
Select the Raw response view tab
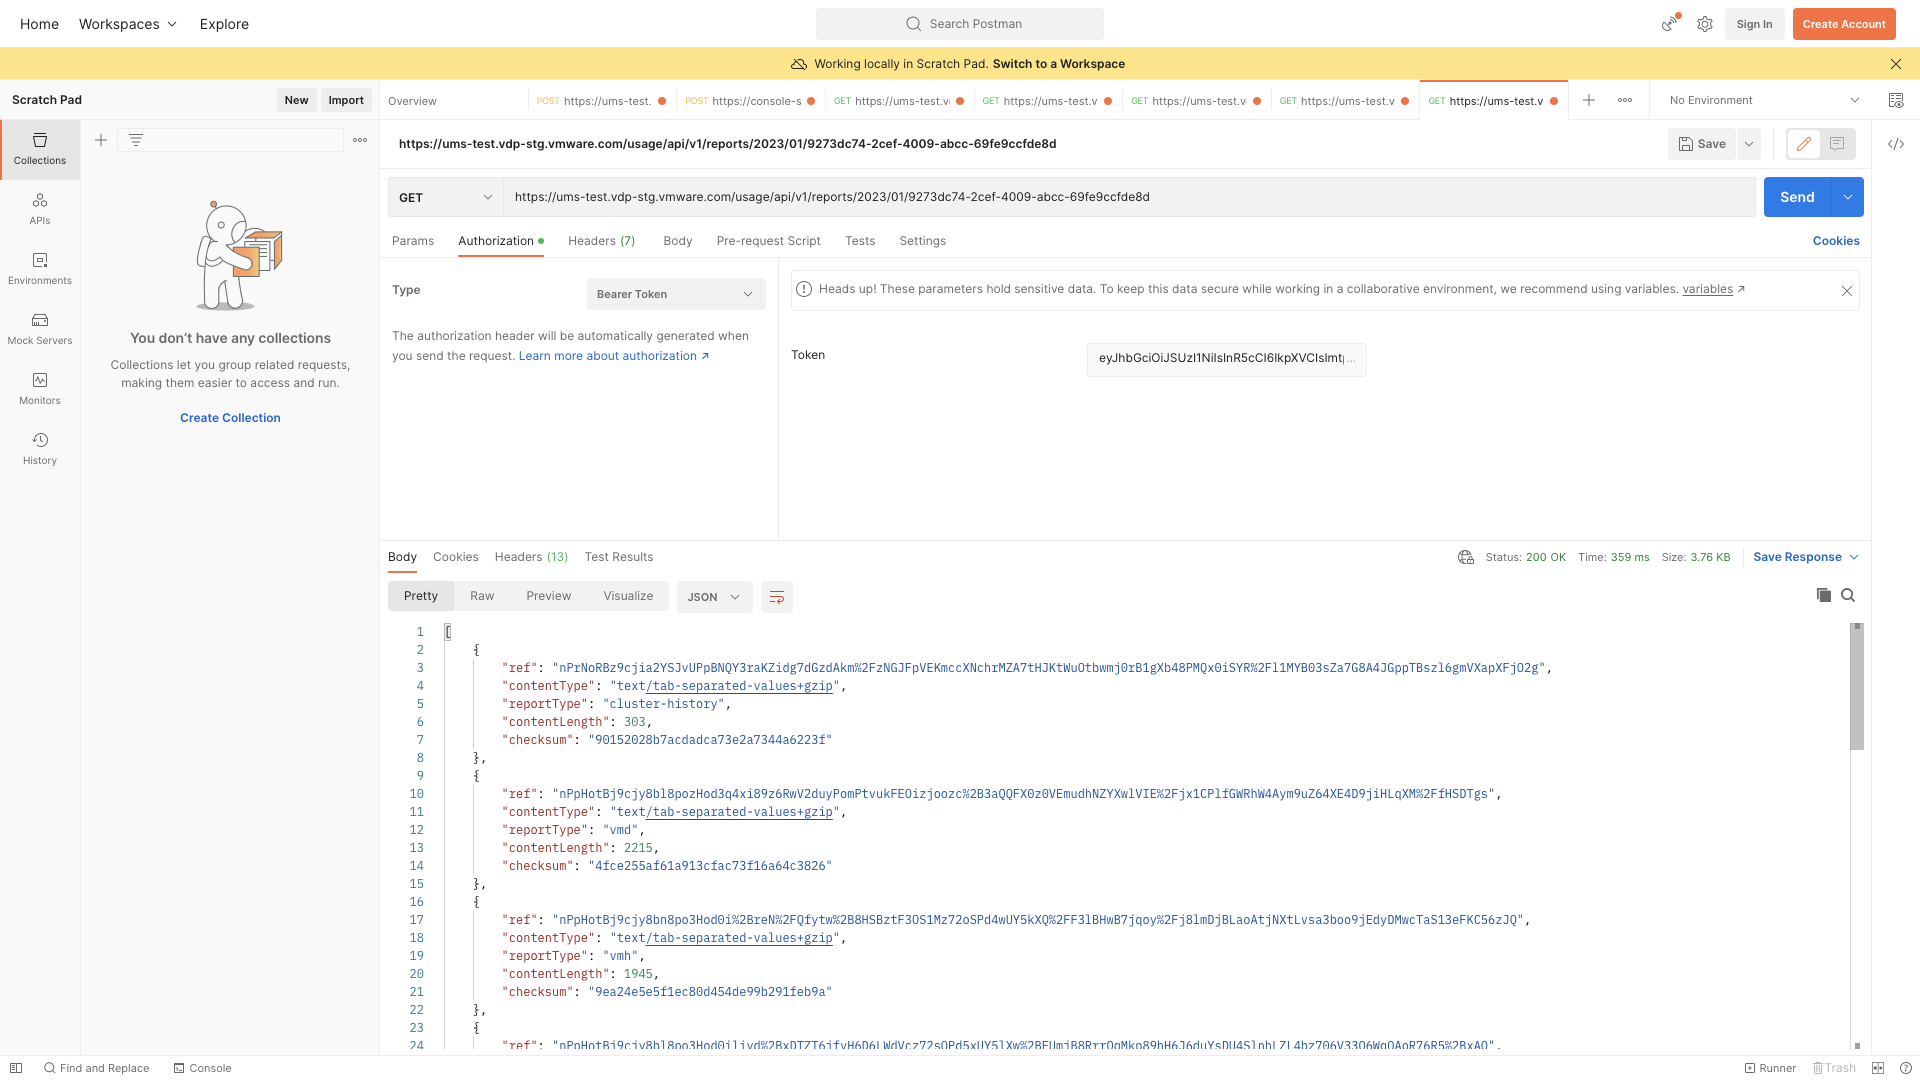pyautogui.click(x=482, y=596)
